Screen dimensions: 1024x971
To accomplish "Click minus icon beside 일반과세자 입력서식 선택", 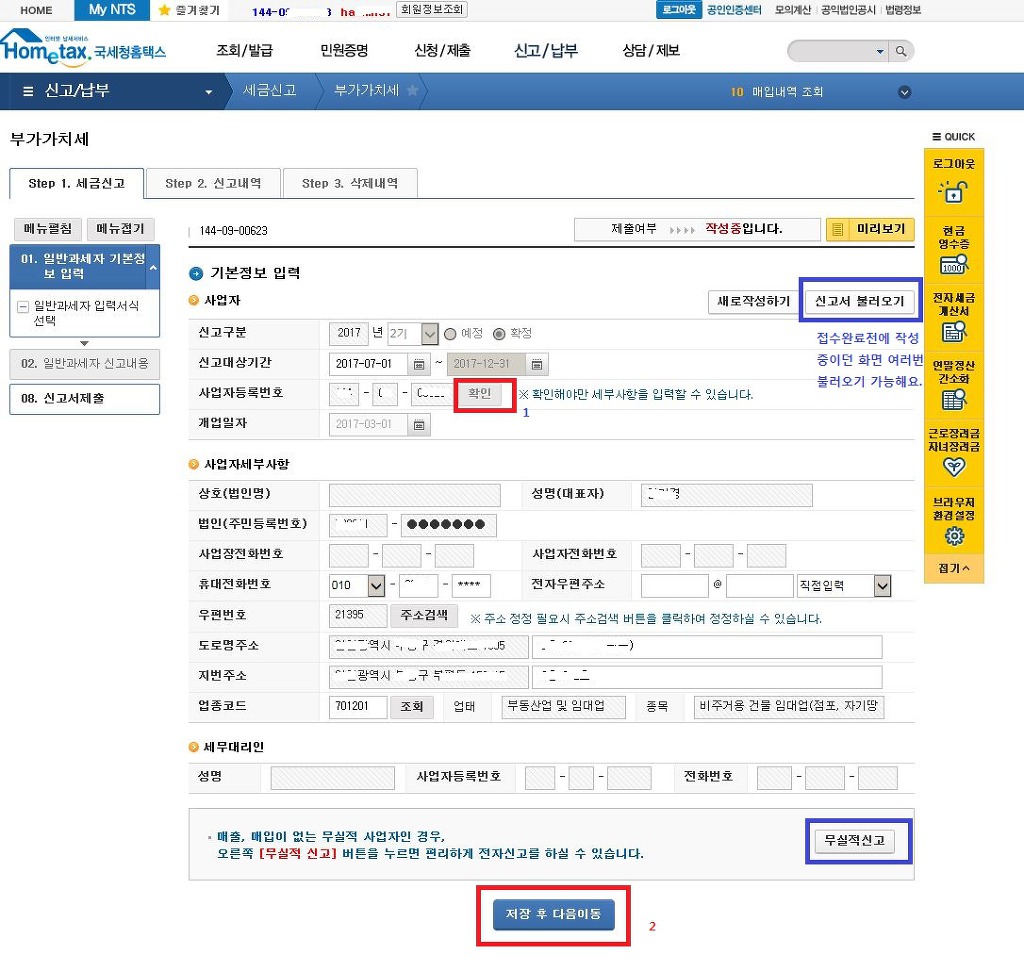I will point(23,306).
